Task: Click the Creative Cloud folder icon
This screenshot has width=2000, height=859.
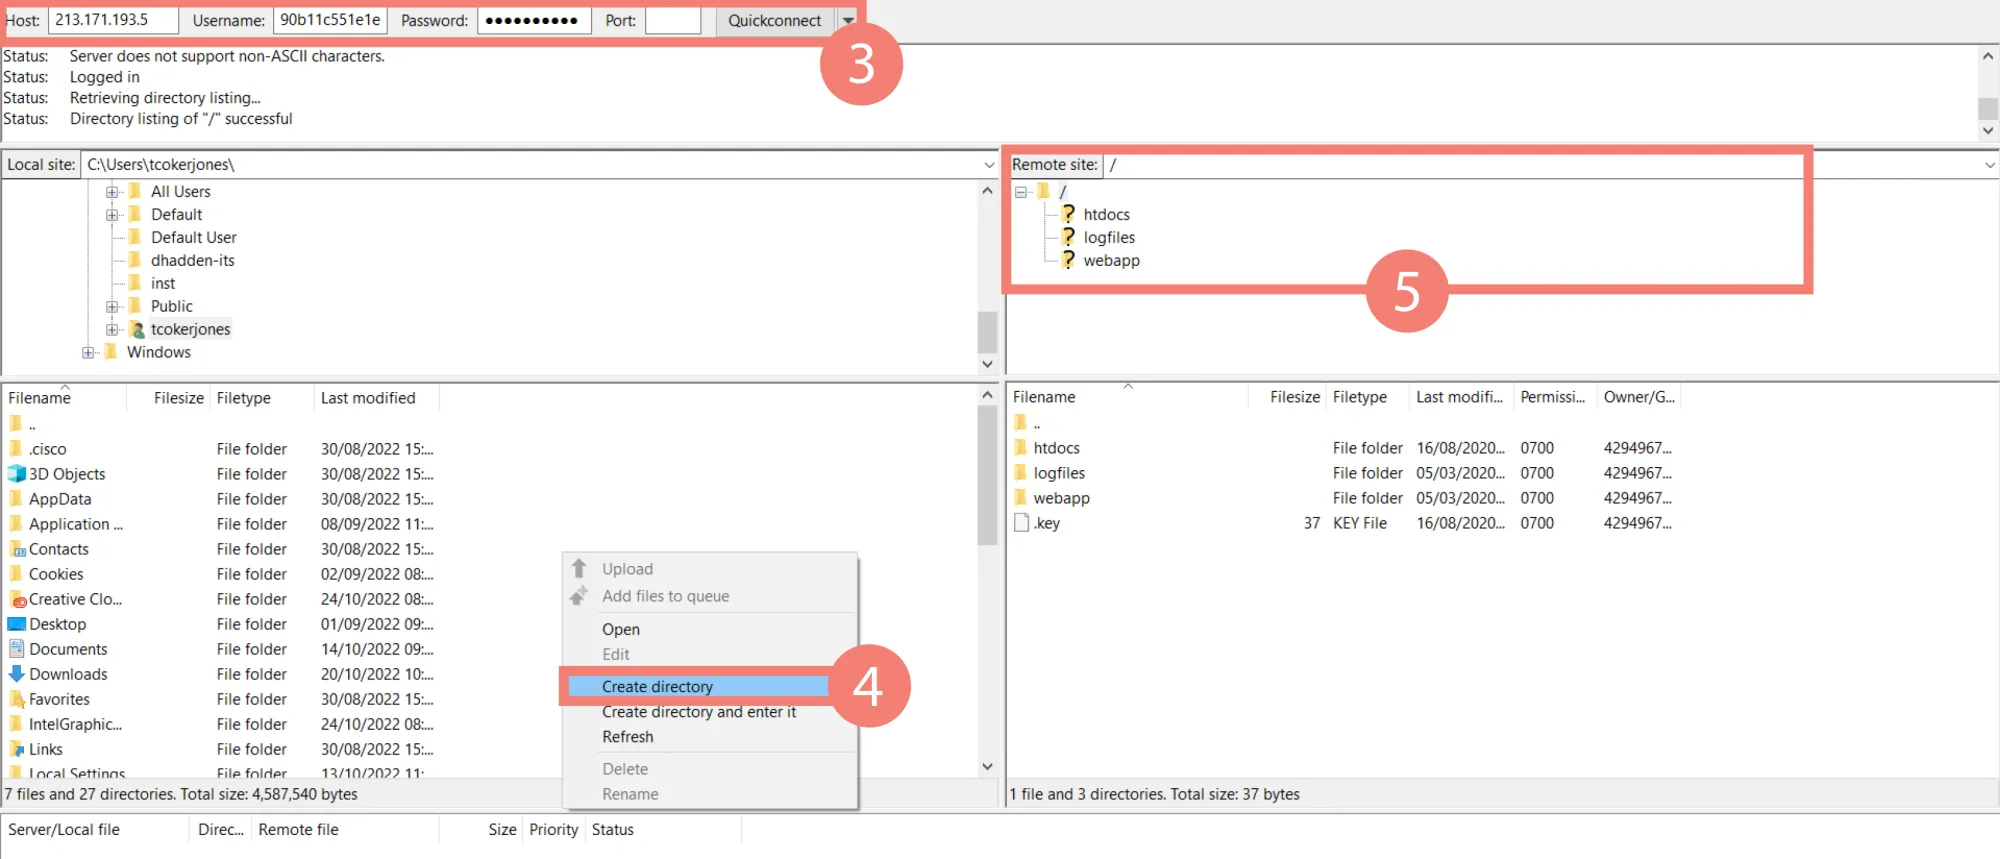Action: point(17,598)
